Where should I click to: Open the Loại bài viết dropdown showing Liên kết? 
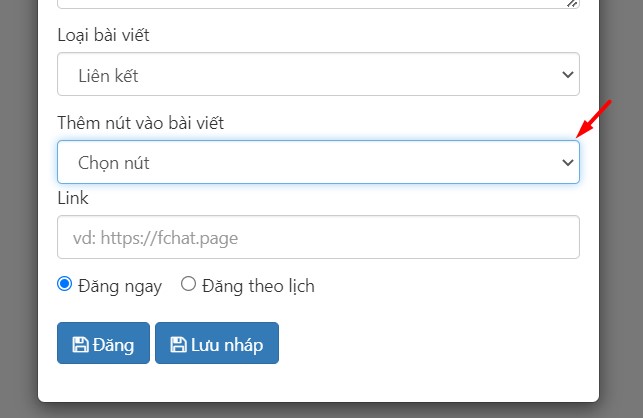coord(318,74)
